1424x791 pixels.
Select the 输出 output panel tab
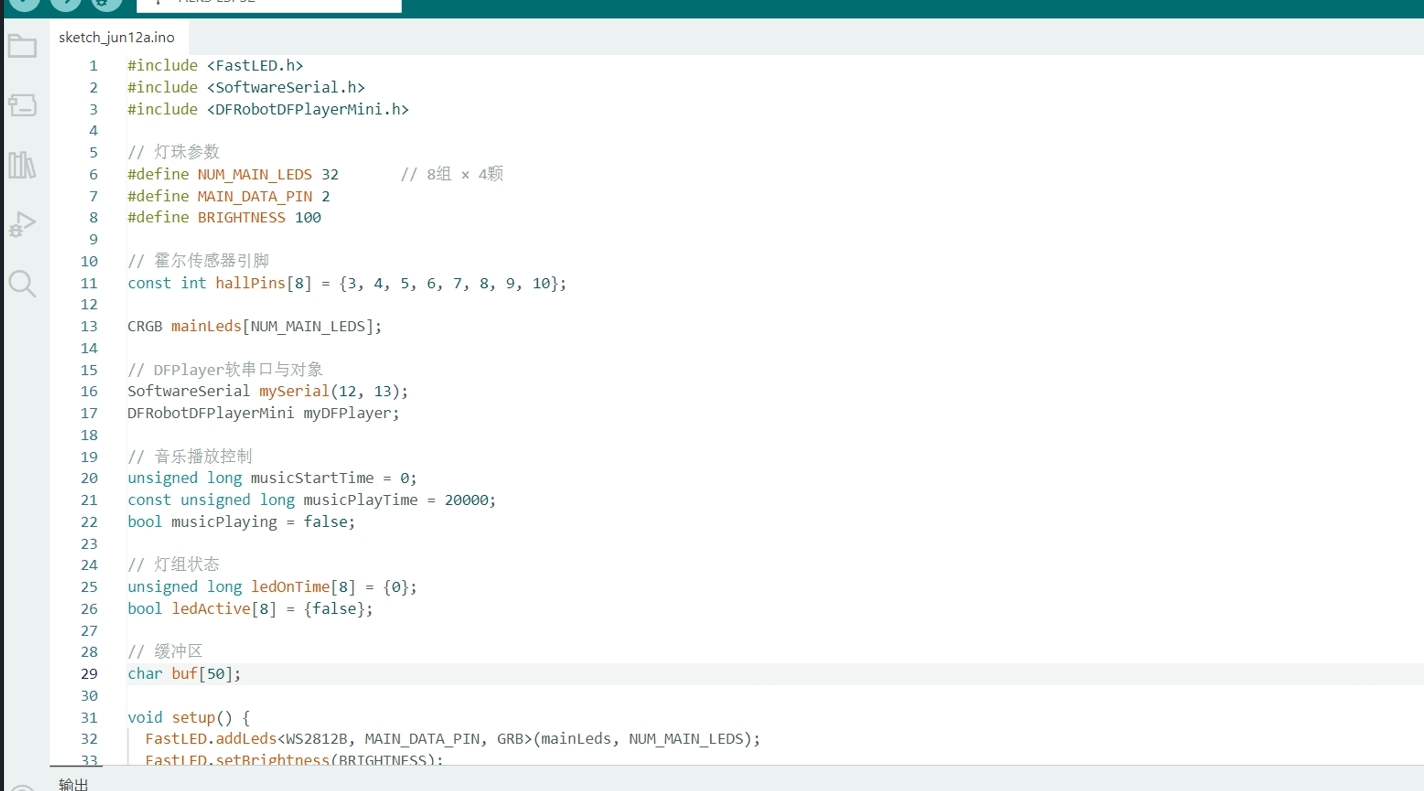(73, 784)
